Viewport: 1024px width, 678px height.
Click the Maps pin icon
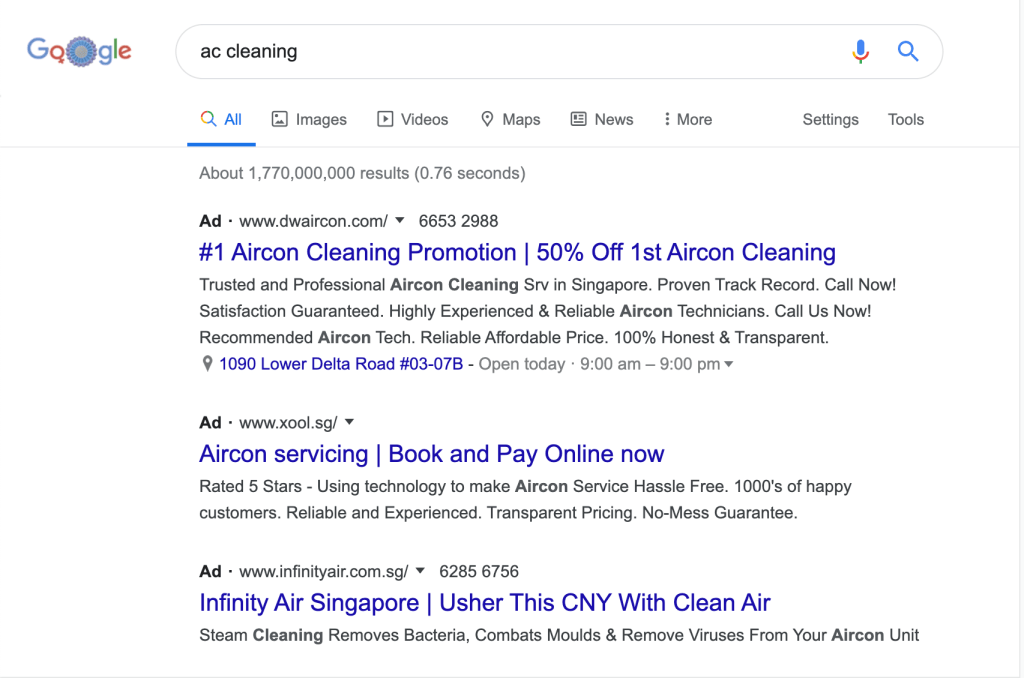pyautogui.click(x=488, y=119)
